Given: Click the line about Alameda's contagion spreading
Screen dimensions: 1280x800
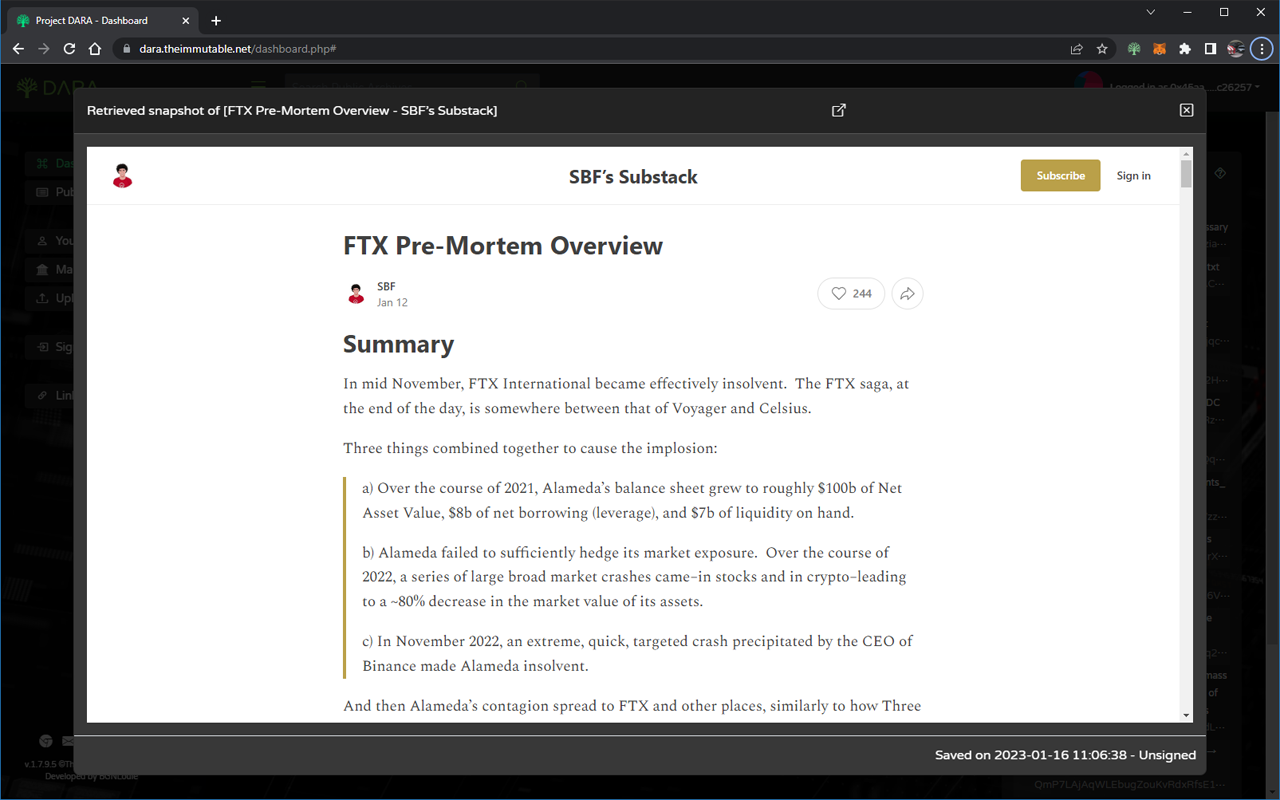Looking at the screenshot, I should (632, 706).
